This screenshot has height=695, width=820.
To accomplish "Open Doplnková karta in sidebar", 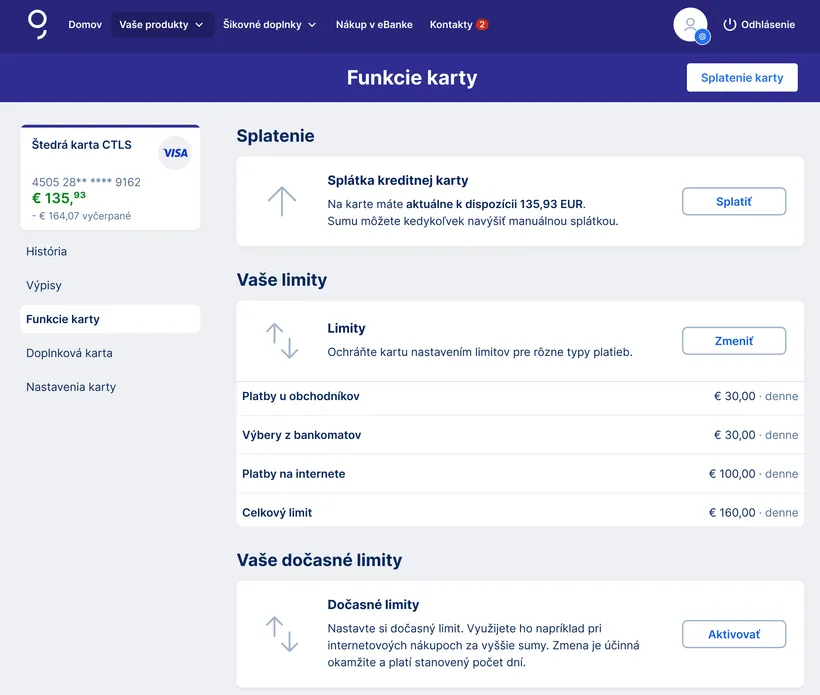I will coord(69,353).
